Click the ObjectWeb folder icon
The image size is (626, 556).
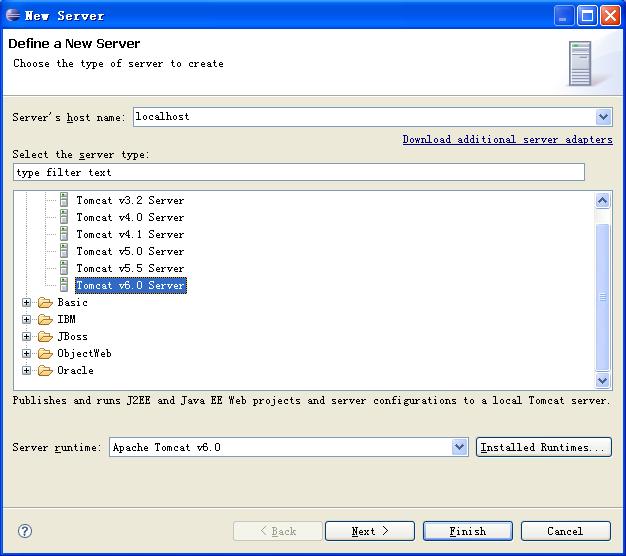(x=45, y=353)
